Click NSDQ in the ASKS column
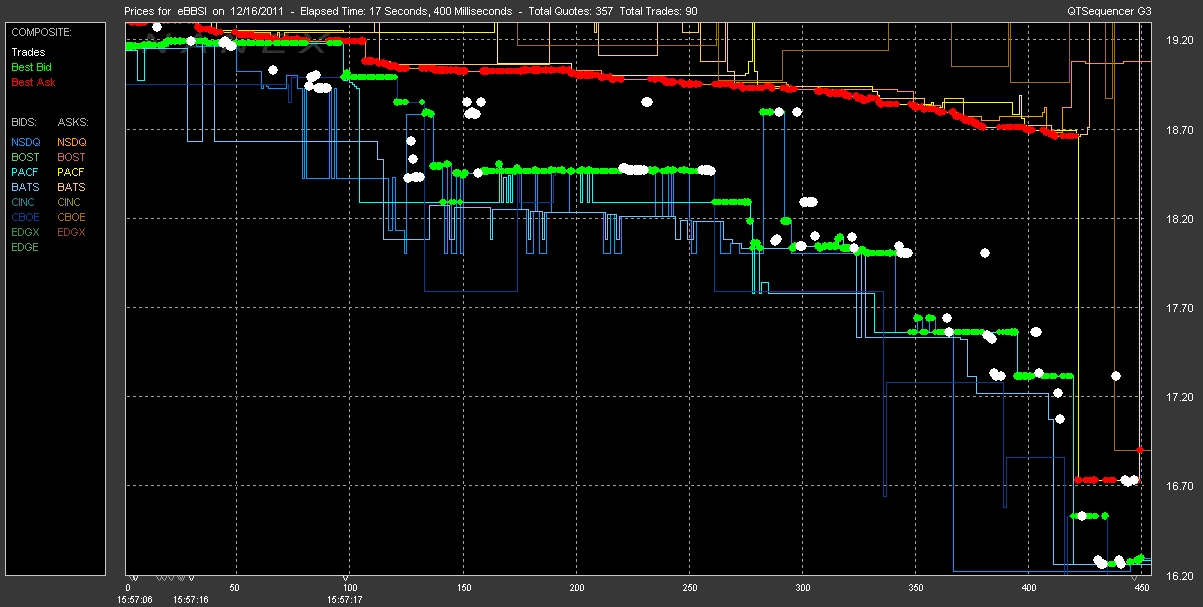The image size is (1203, 607). point(72,142)
